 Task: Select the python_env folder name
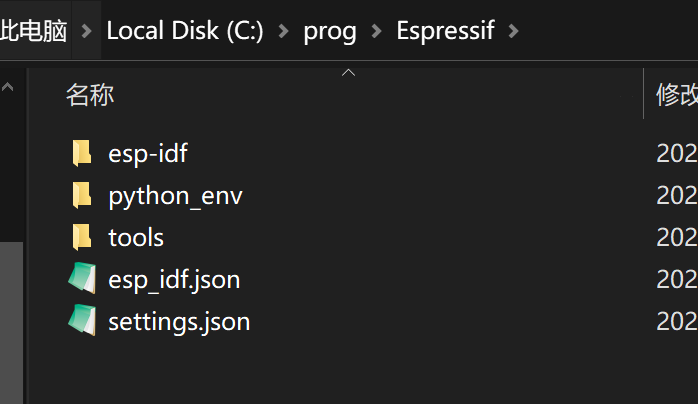tap(175, 195)
